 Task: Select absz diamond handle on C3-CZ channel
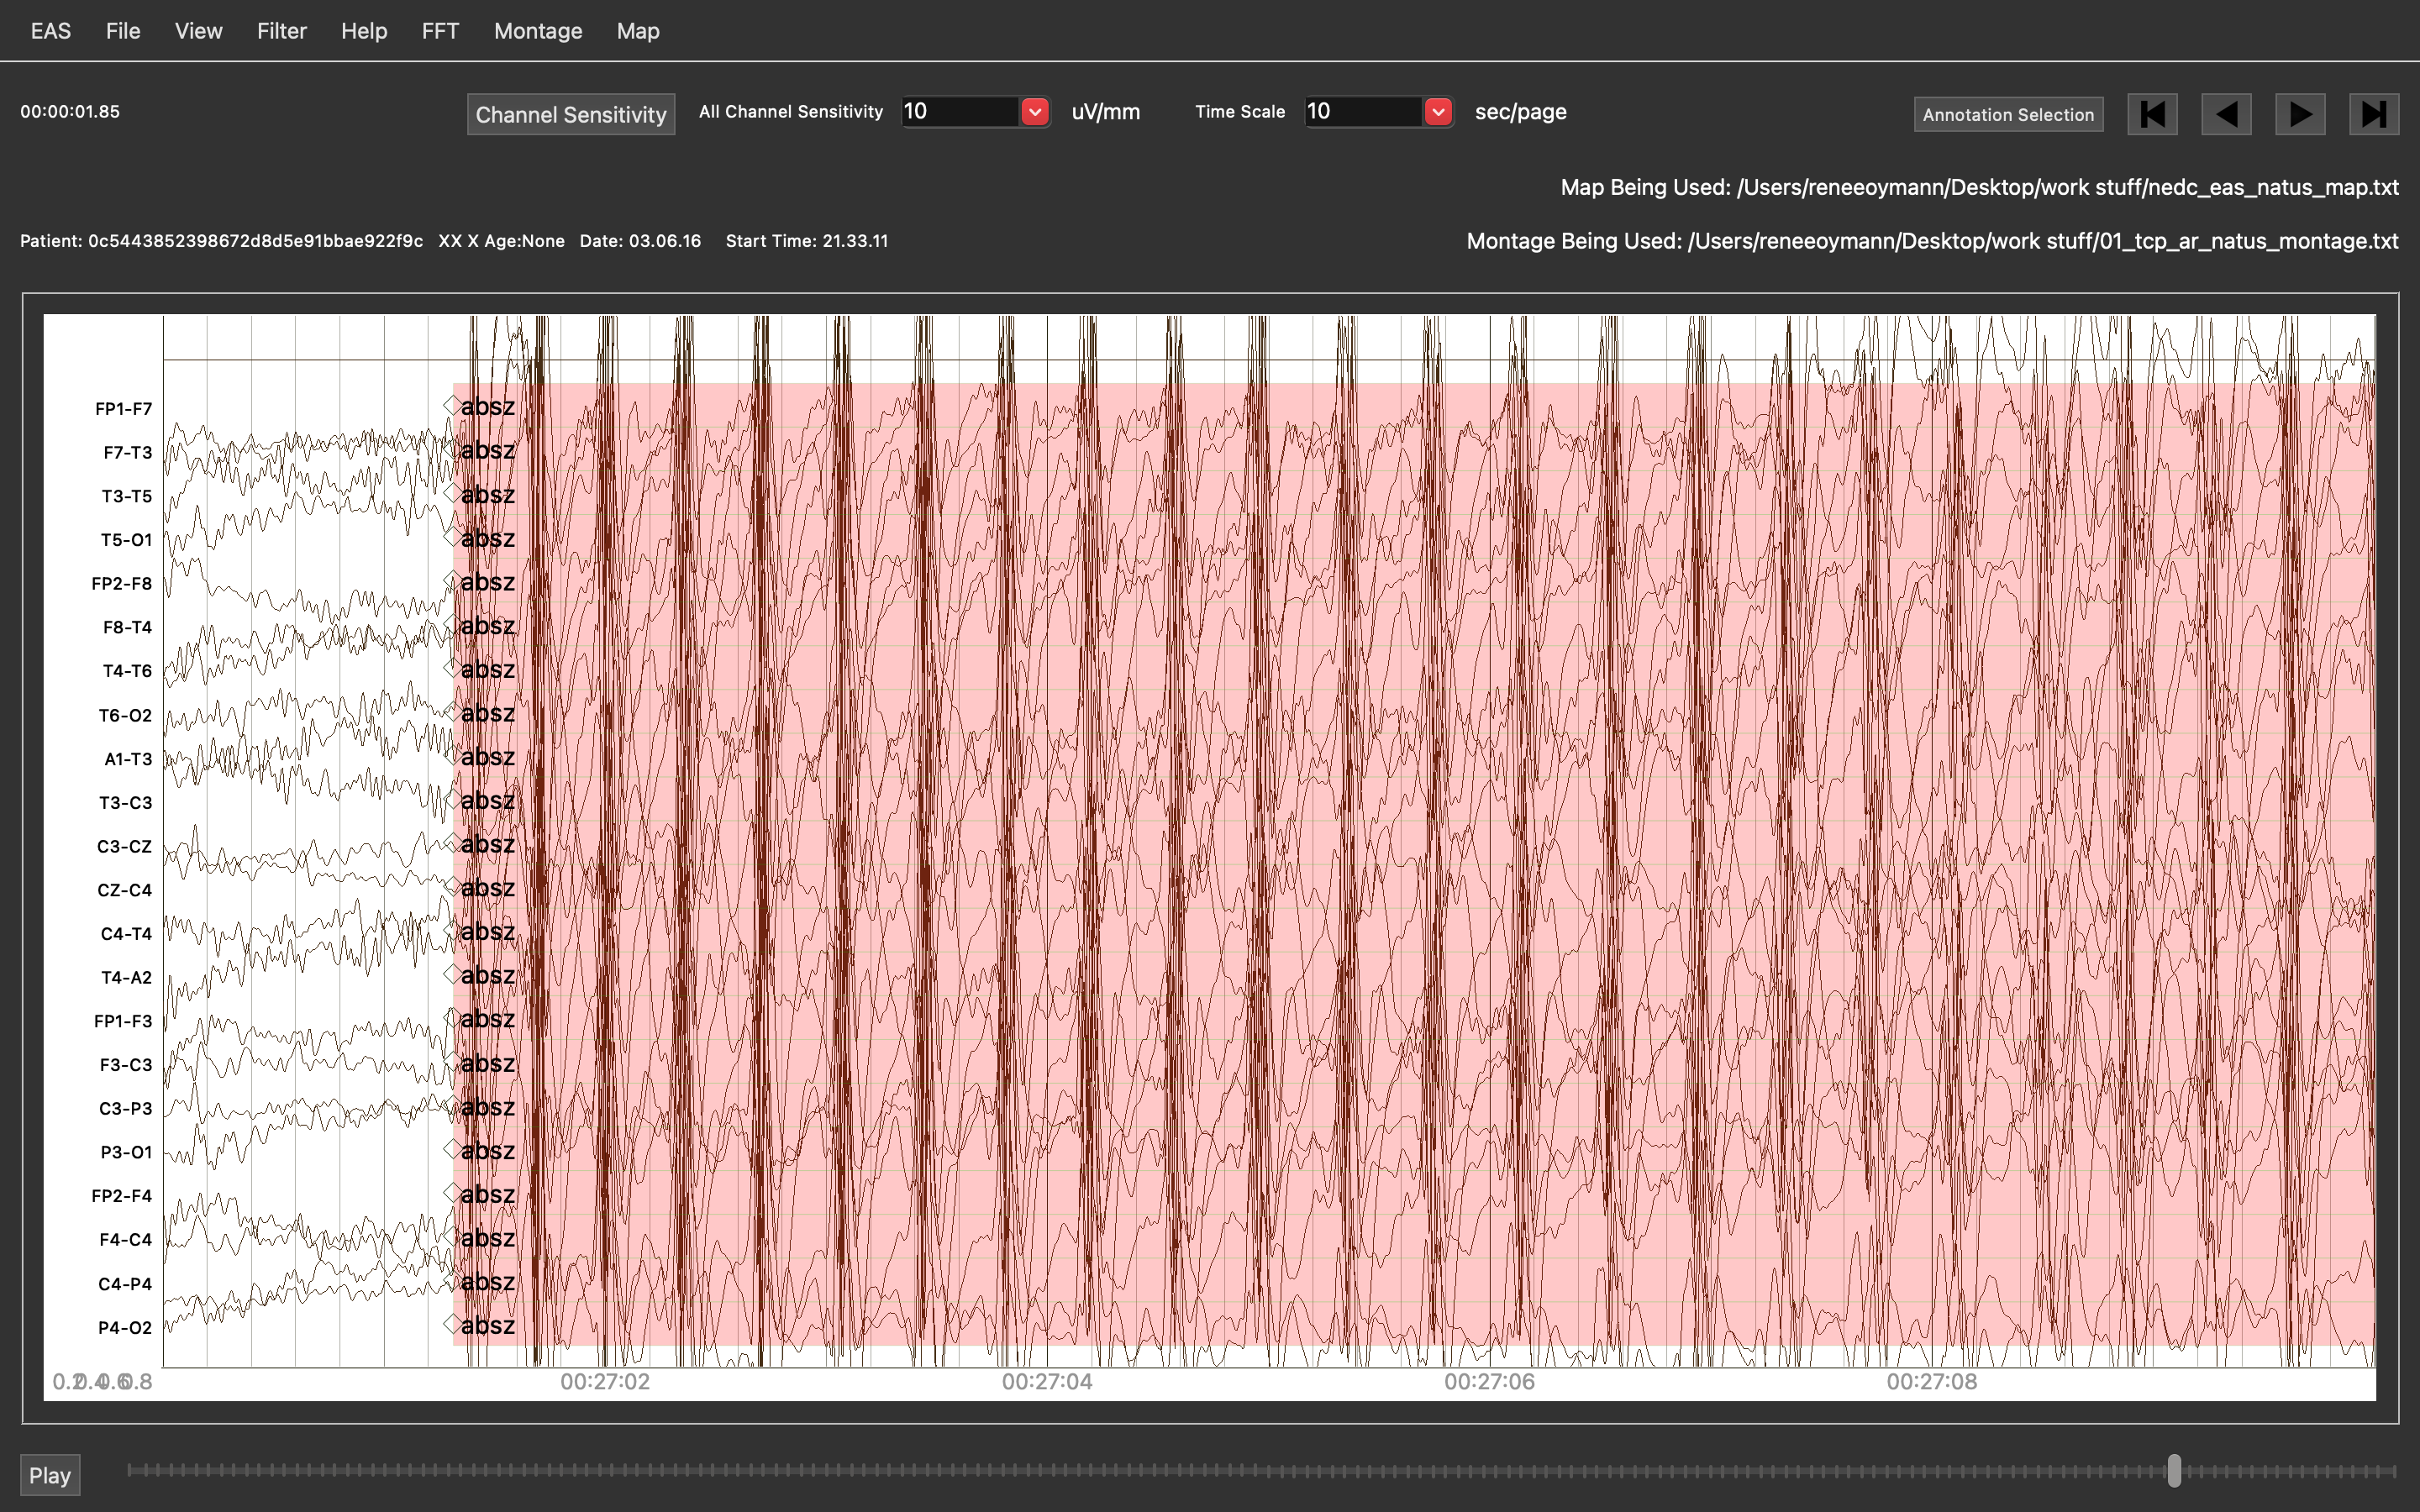(x=452, y=844)
